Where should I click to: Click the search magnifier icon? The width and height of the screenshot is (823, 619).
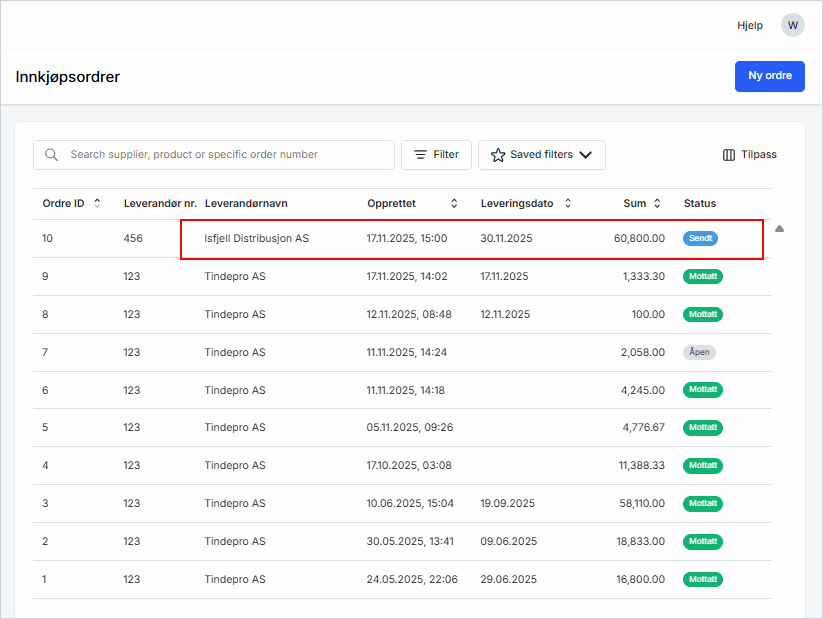point(51,155)
